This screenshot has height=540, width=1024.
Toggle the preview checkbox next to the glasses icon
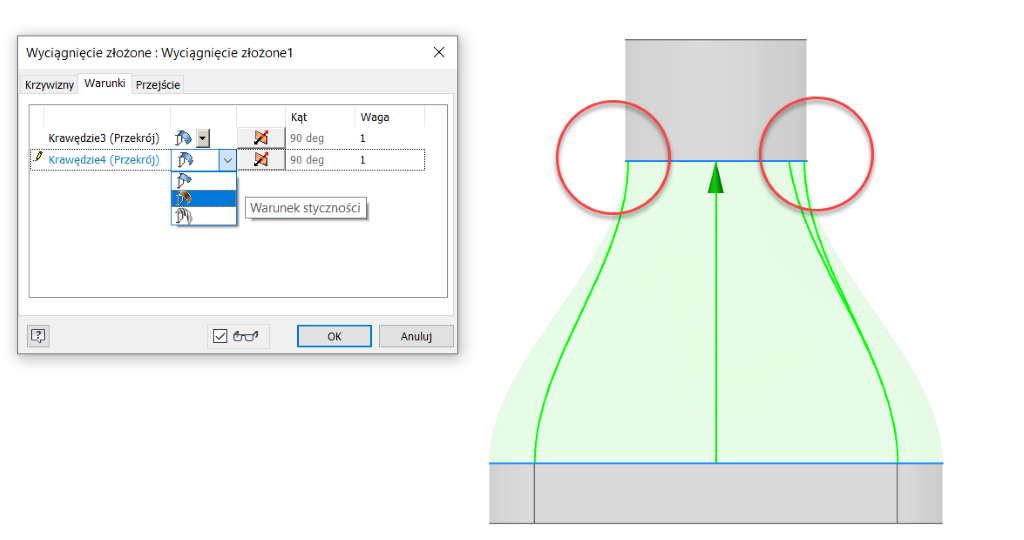221,336
